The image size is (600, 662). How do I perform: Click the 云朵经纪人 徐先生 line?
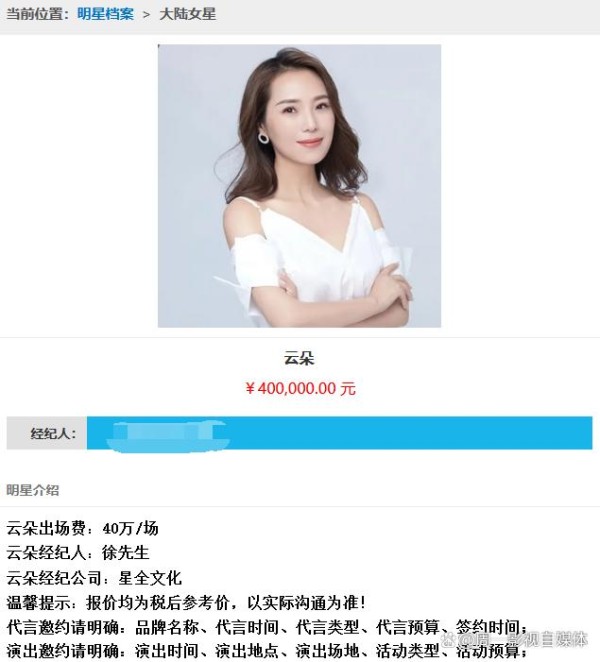pos(78,553)
